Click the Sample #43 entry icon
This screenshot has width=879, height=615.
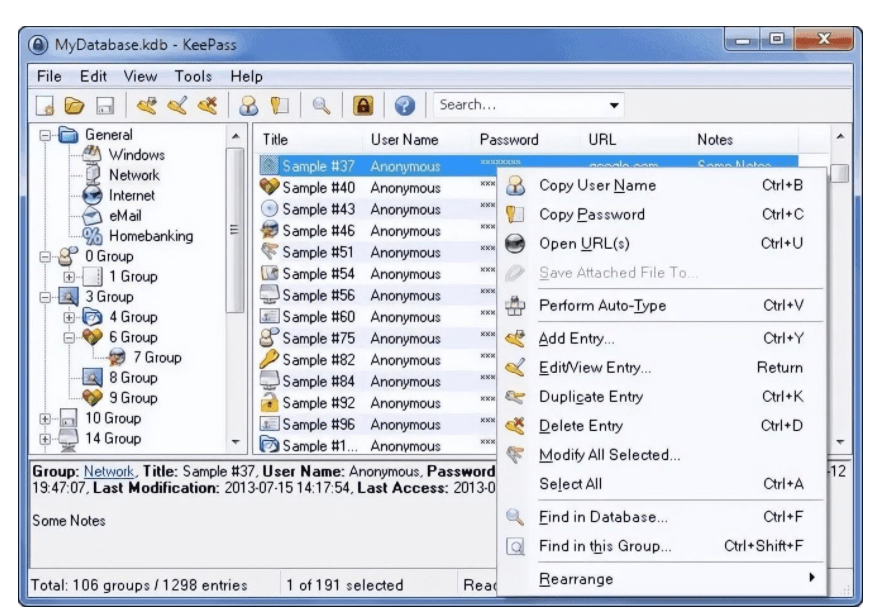click(270, 209)
